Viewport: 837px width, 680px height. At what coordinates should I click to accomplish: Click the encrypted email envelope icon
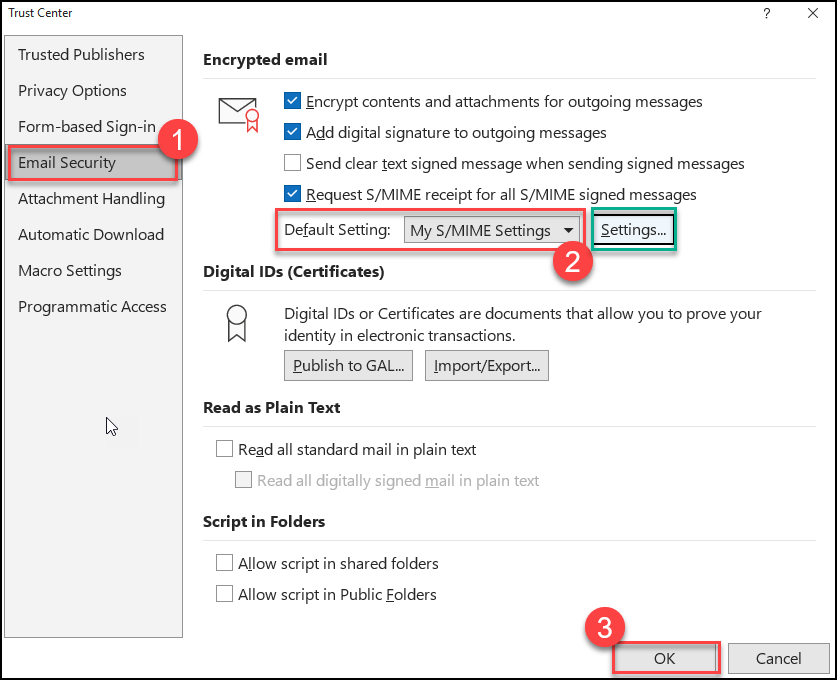click(238, 112)
